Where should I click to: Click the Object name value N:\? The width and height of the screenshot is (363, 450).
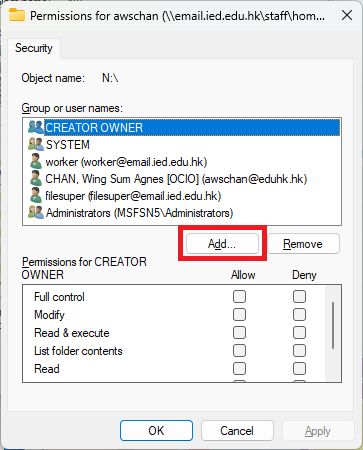pos(110,78)
